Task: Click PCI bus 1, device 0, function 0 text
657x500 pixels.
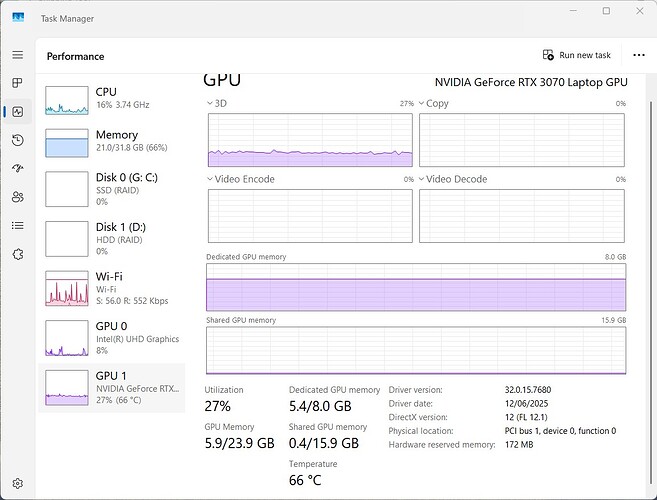Action: 560,431
